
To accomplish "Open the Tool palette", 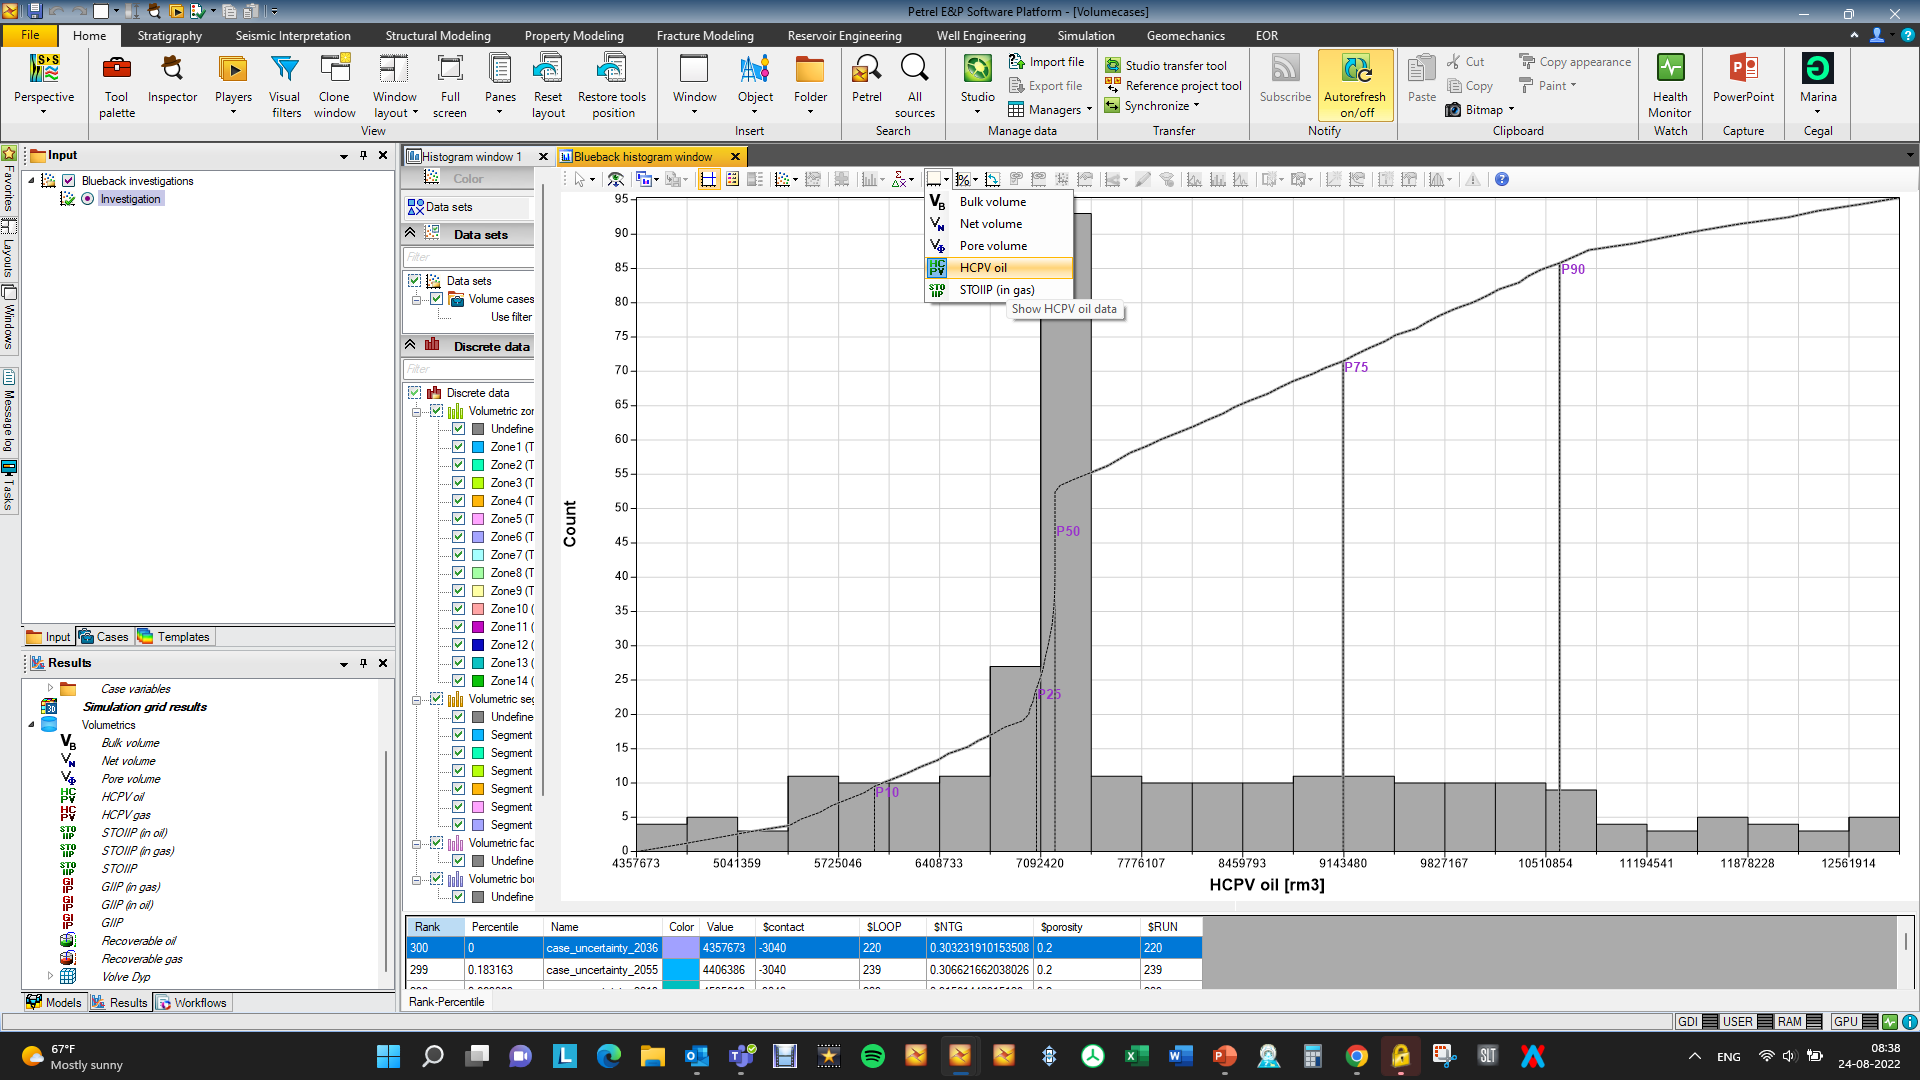I will pyautogui.click(x=117, y=85).
